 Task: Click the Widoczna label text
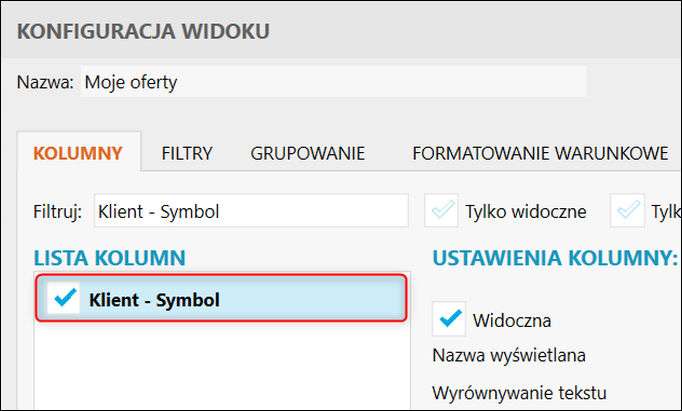pos(512,321)
